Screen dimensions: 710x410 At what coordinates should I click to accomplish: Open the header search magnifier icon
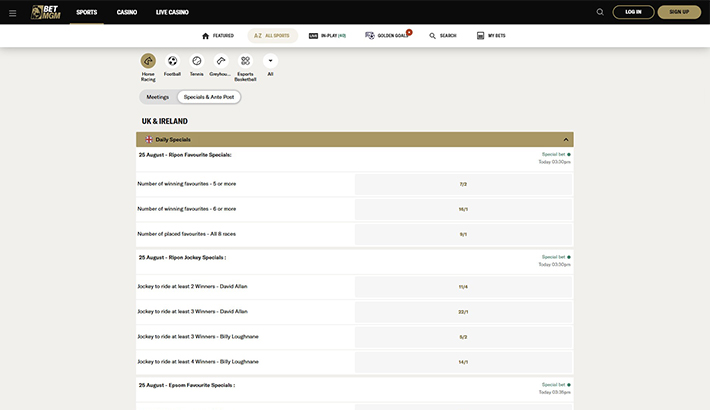click(600, 12)
